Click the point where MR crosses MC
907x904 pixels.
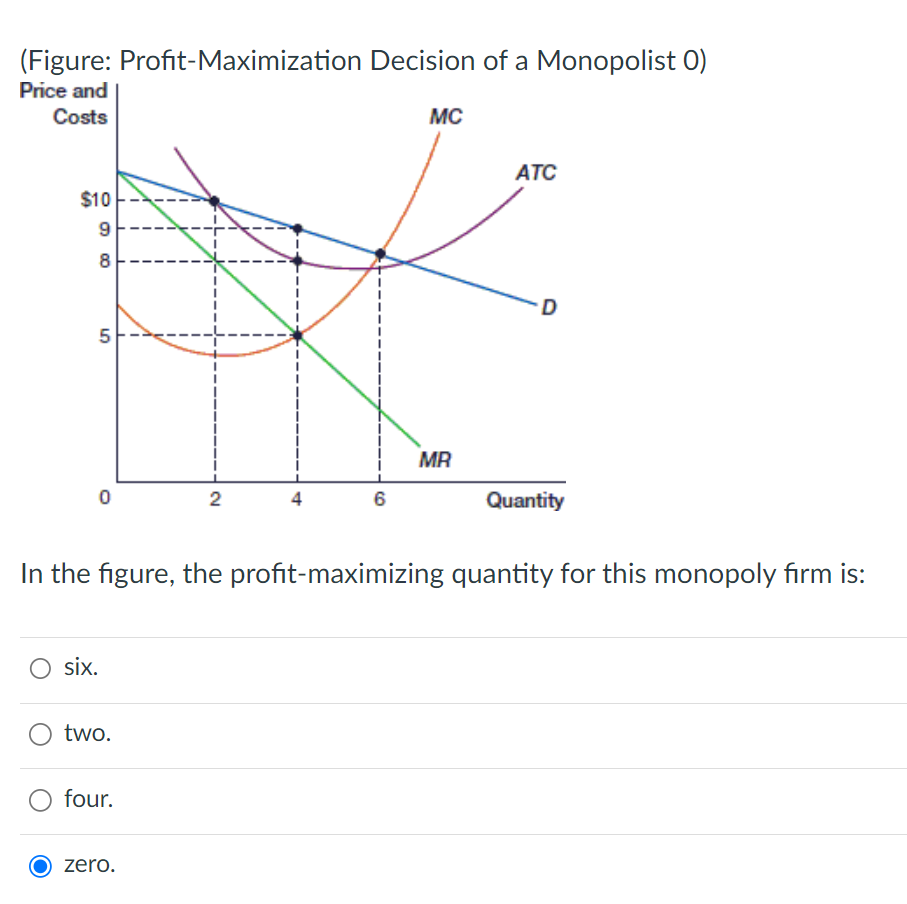pos(296,334)
